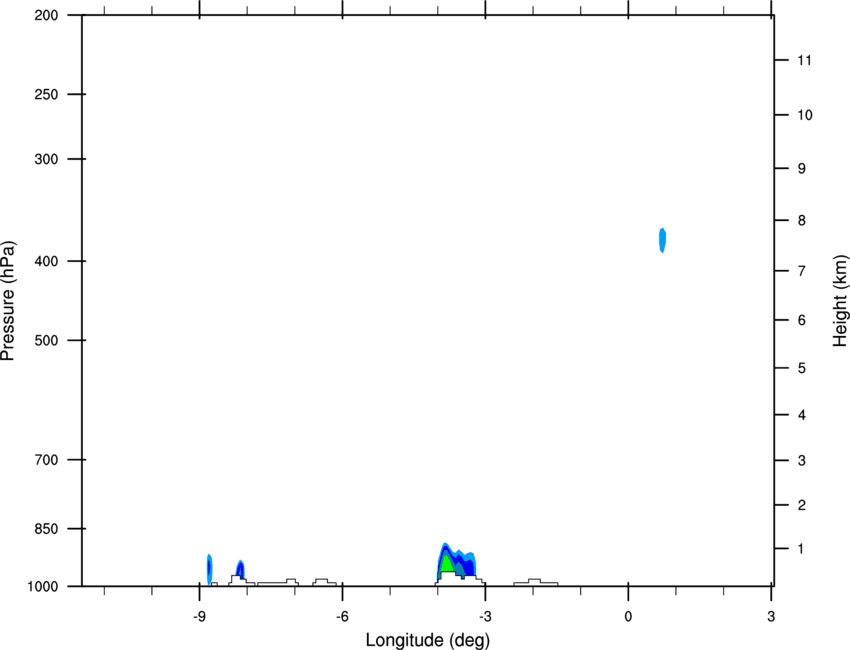Click the 500 pressure tick label
Screen dimensions: 850x650
(46, 340)
